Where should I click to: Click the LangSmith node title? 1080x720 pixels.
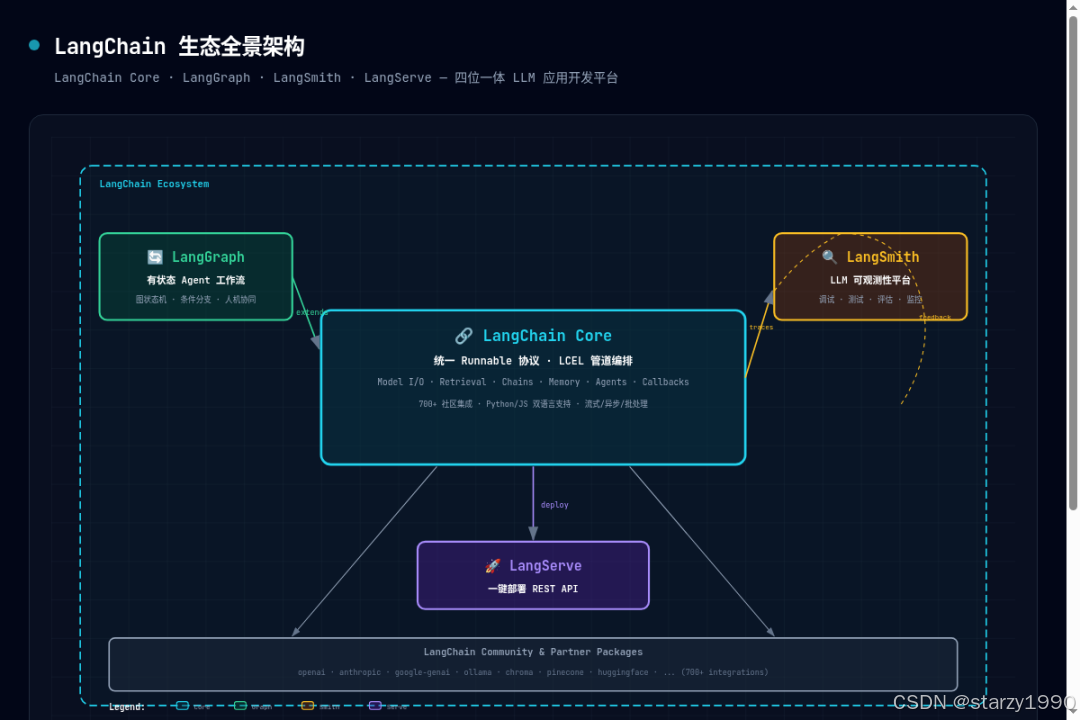[882, 257]
